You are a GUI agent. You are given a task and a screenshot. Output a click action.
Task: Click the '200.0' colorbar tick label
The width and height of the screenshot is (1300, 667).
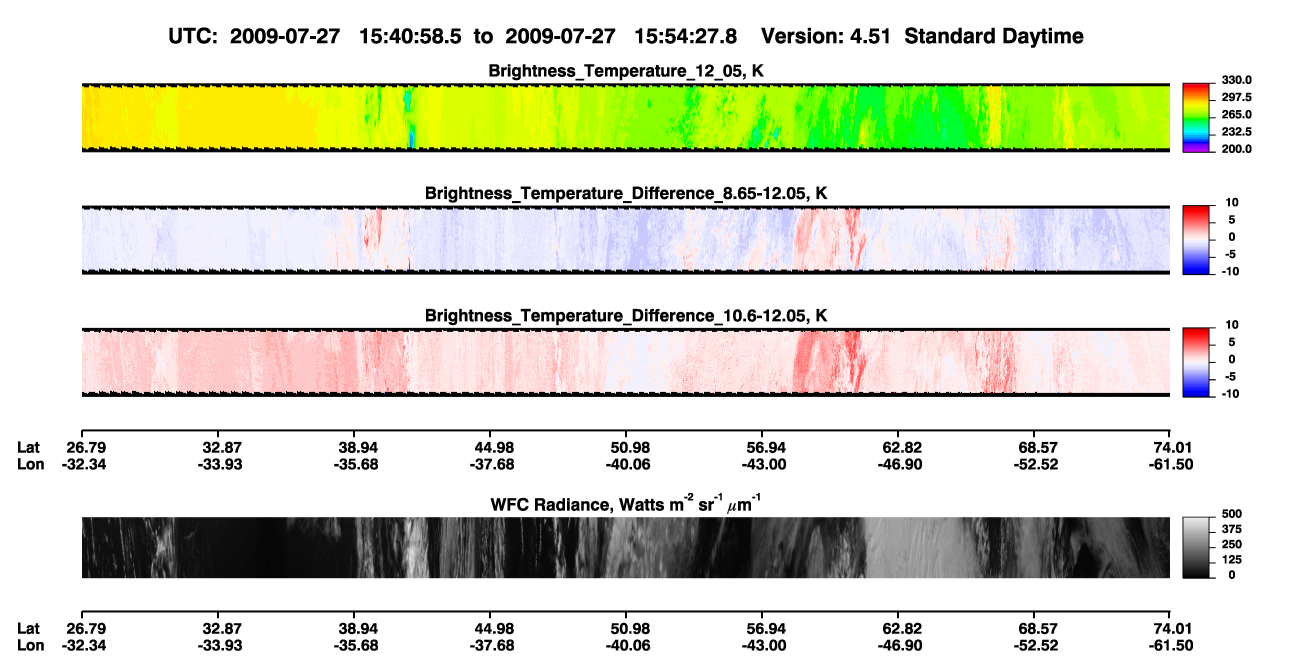1234,149
